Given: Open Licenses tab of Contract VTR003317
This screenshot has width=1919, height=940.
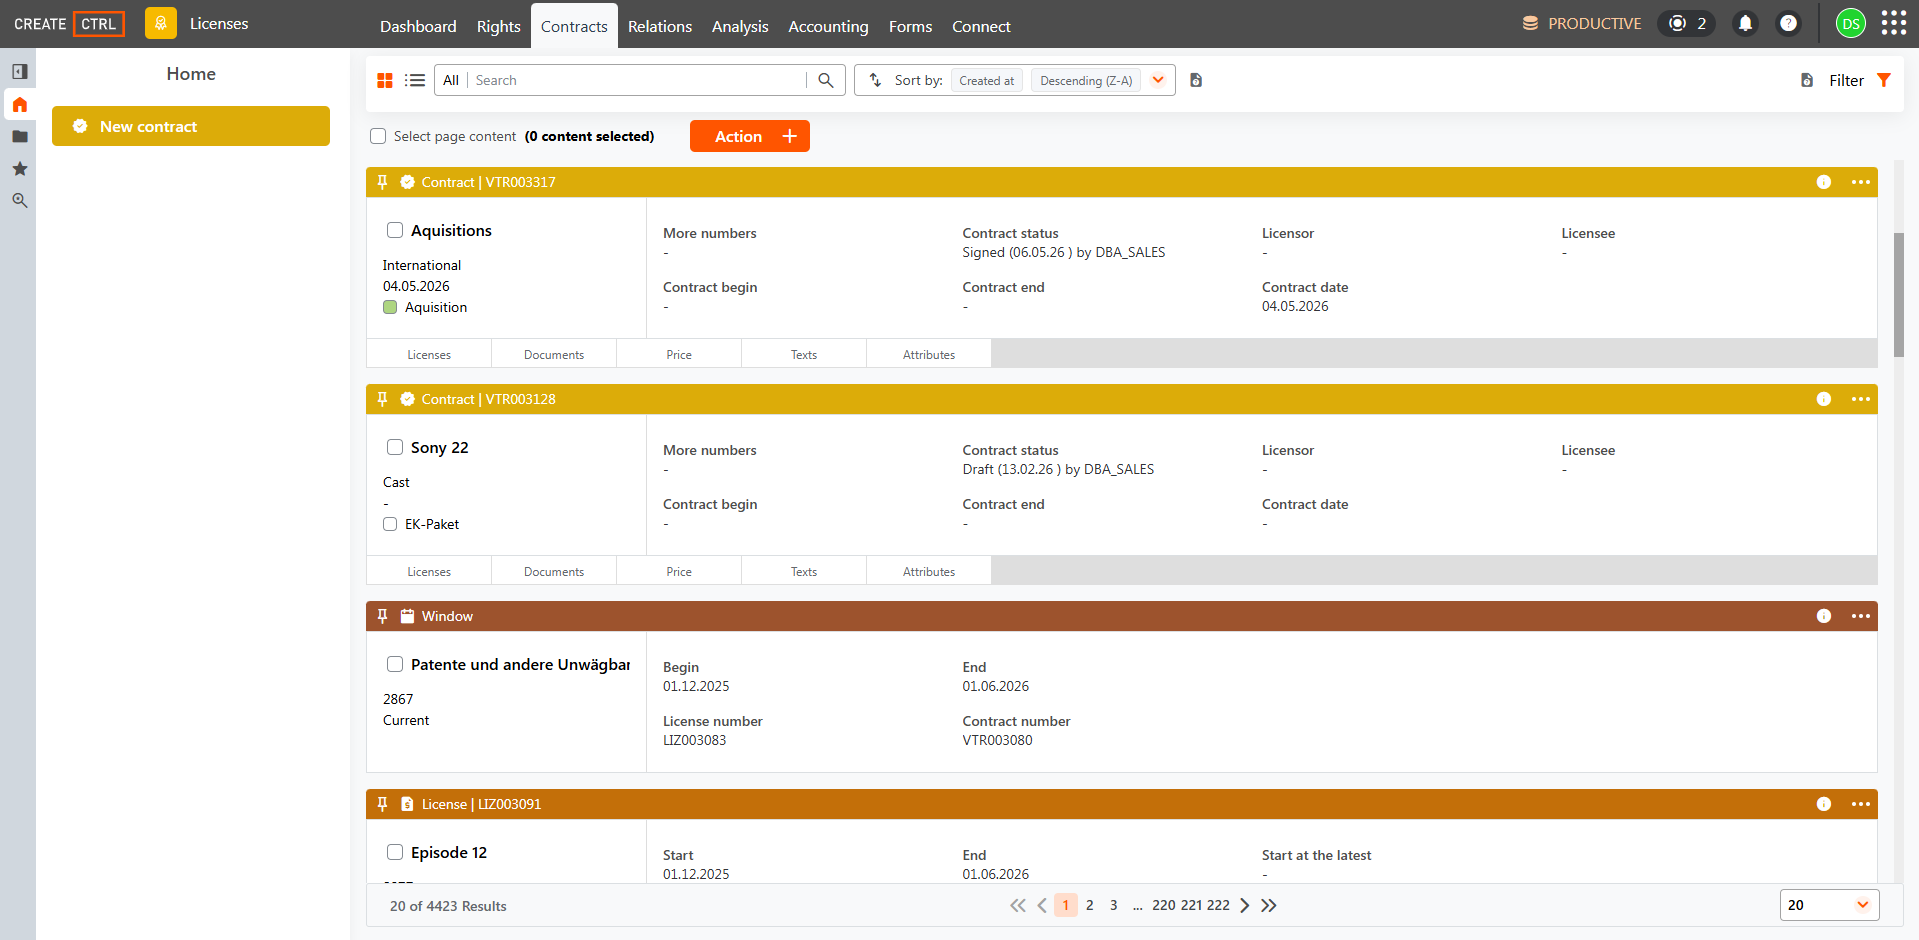Looking at the screenshot, I should [x=429, y=354].
